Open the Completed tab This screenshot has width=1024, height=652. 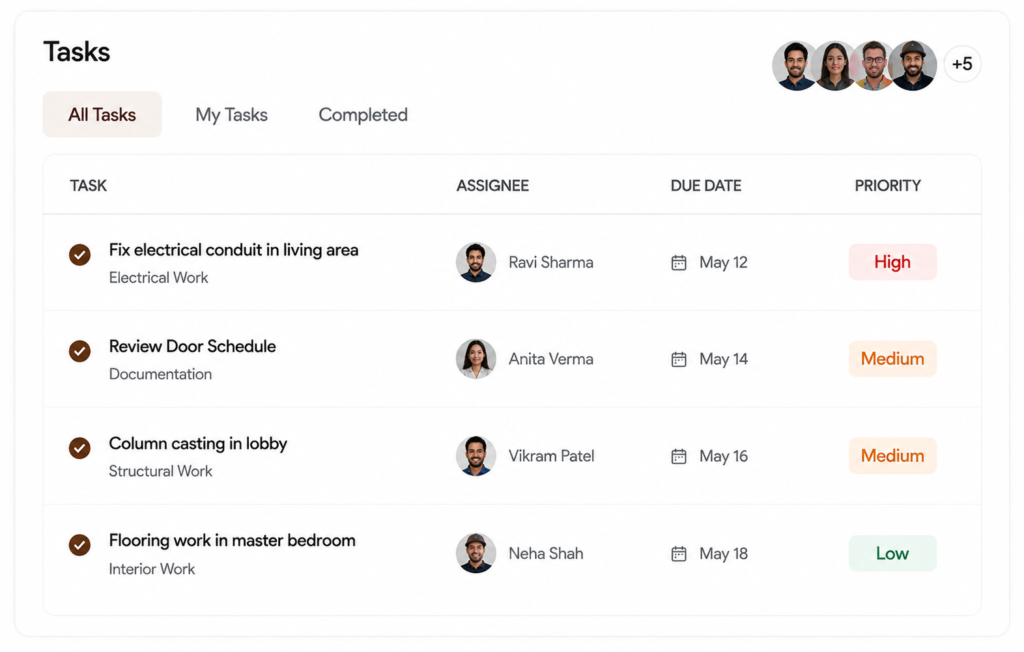click(363, 114)
